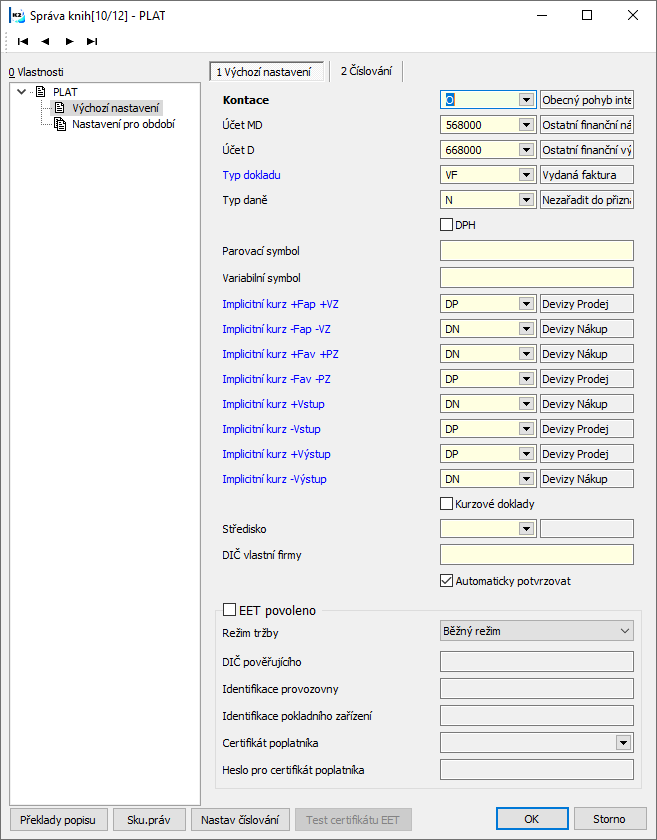This screenshot has height=840, width=657.
Task: Click the Parovací symbol input field
Action: (x=536, y=251)
